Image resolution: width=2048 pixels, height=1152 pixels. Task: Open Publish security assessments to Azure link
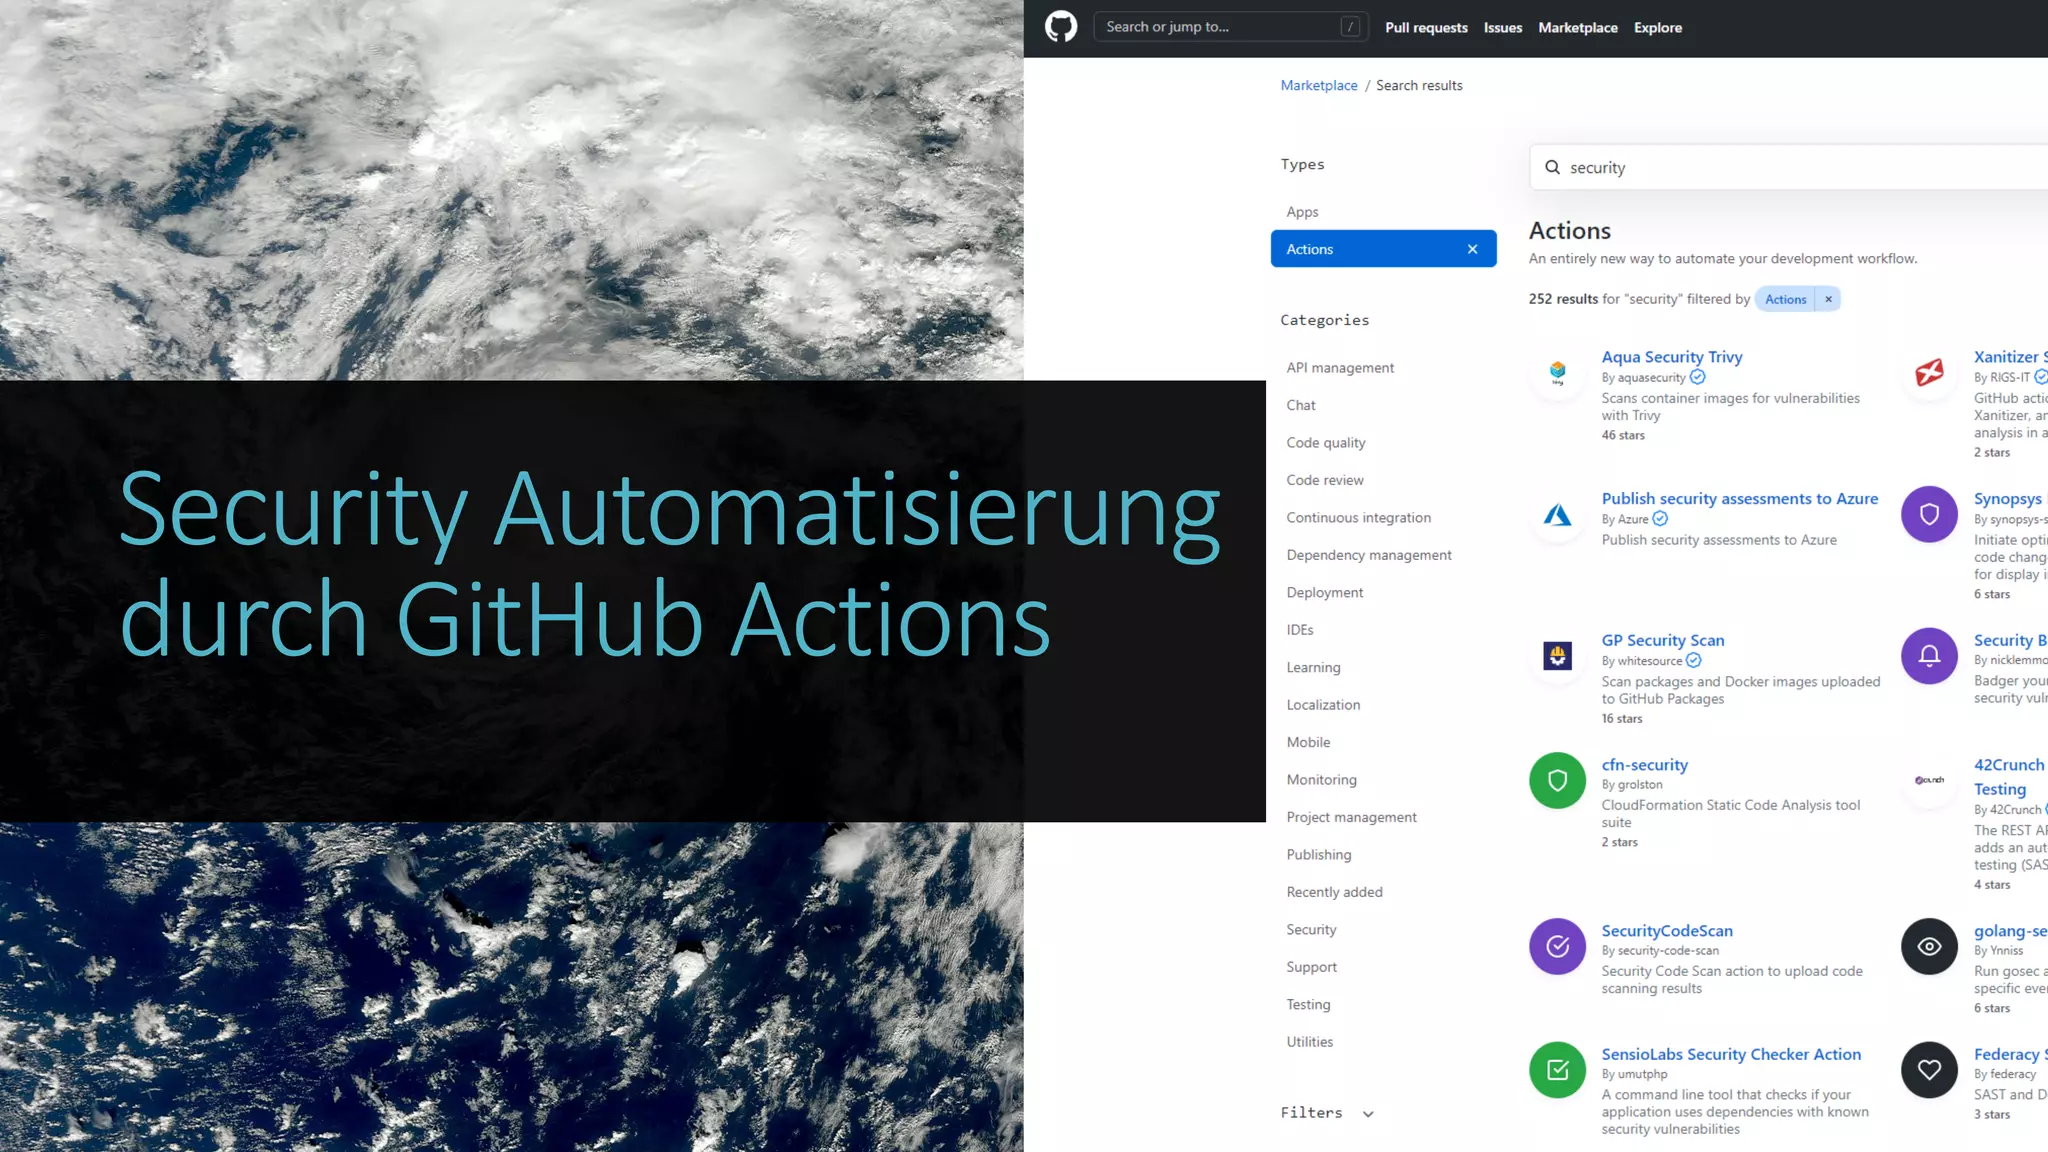pyautogui.click(x=1740, y=499)
